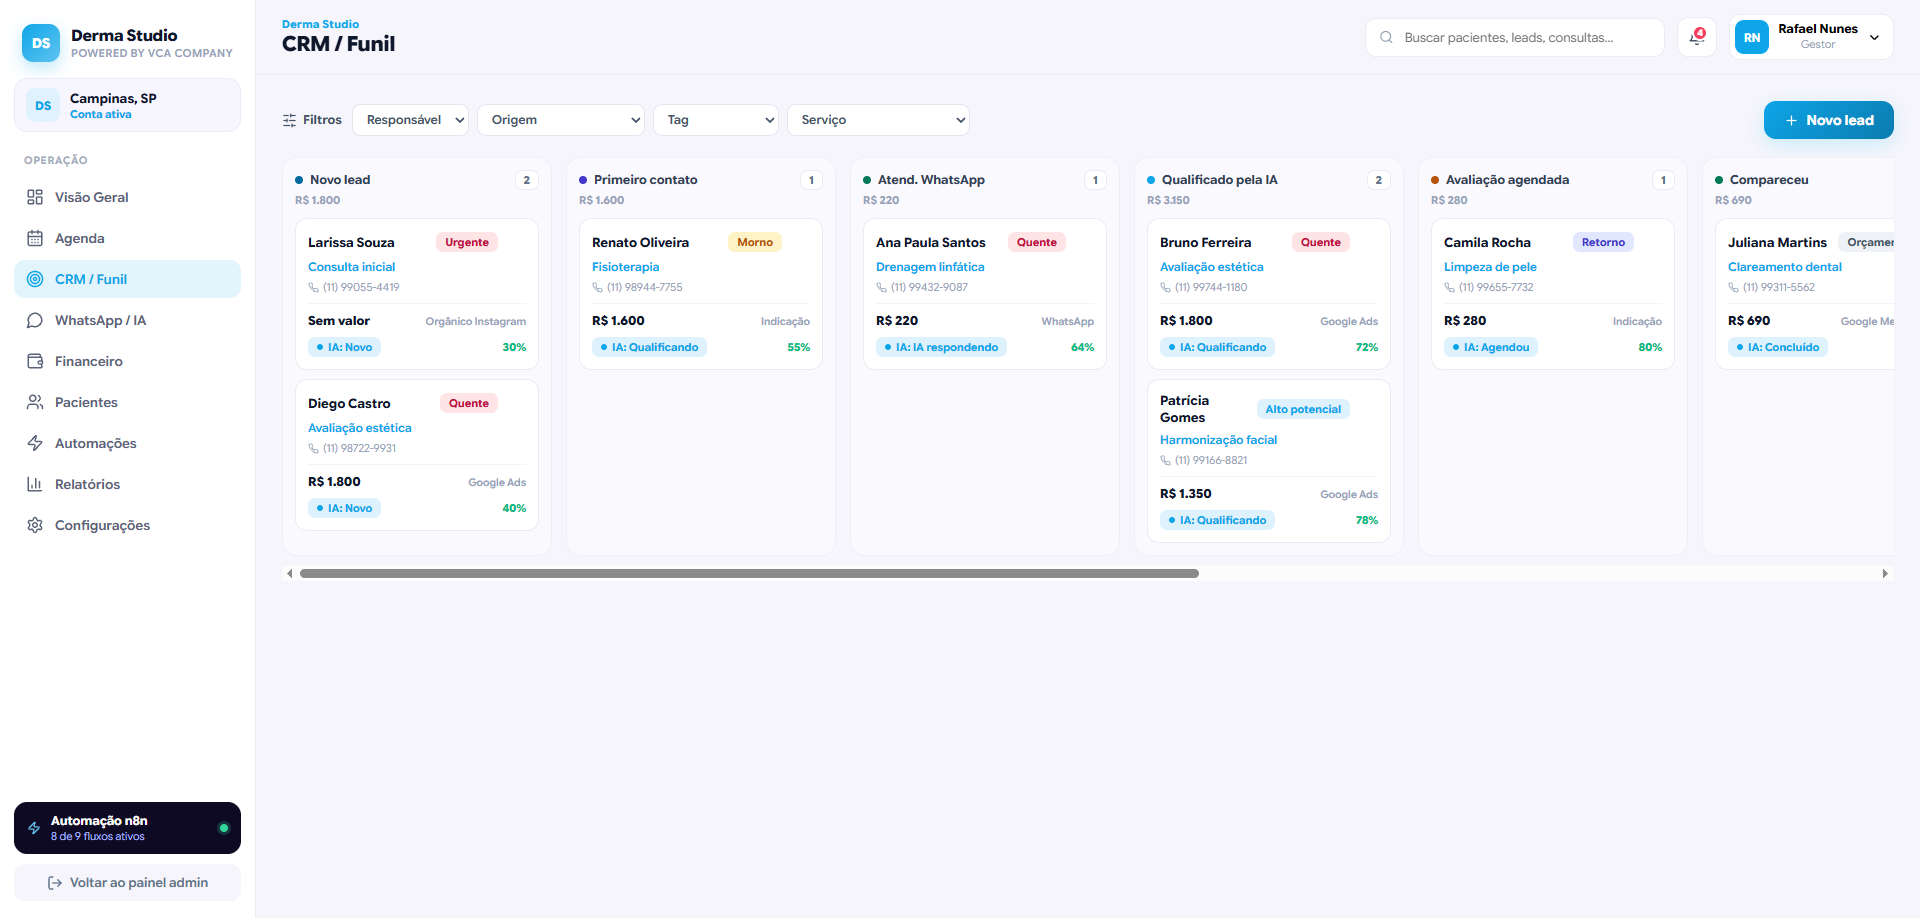Click the exit icon beside Voltar ao painel admin
Screen dimensions: 1920x918
coord(55,883)
